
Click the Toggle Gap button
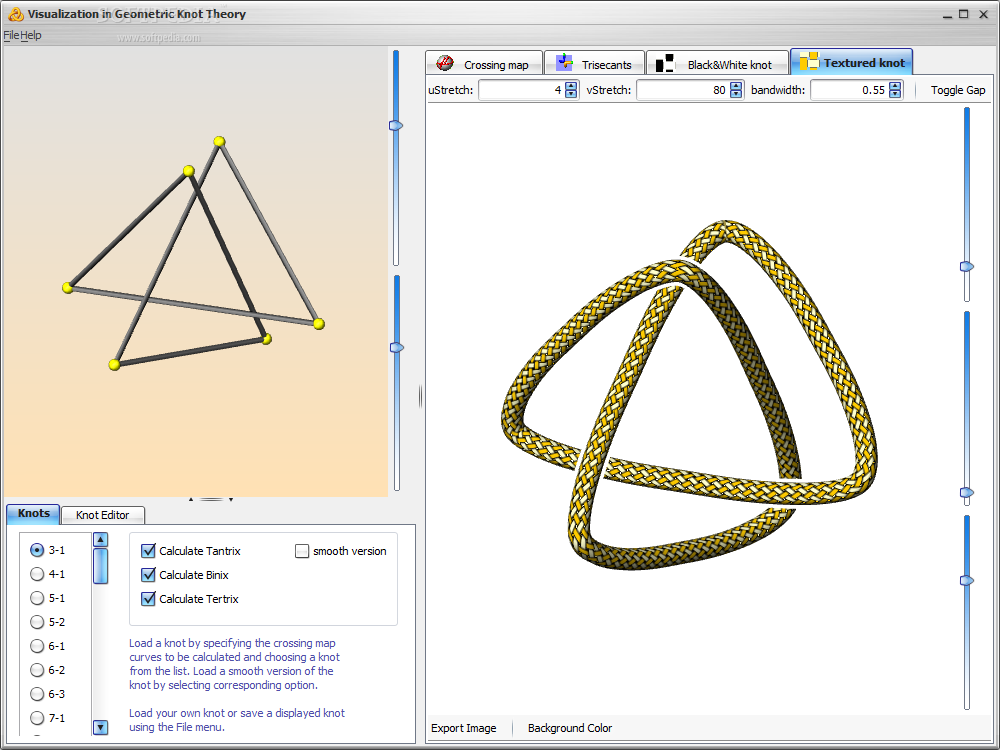[x=958, y=90]
